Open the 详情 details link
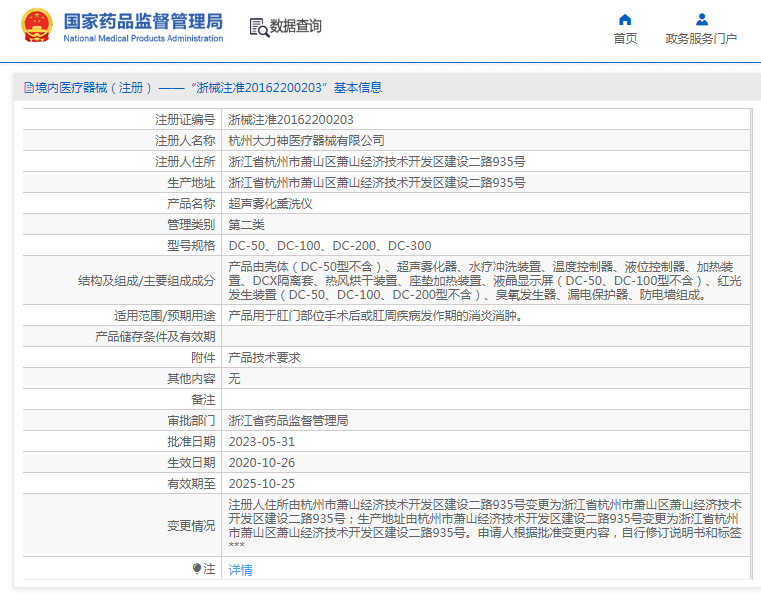Screen dimensions: 761x594 [240, 569]
